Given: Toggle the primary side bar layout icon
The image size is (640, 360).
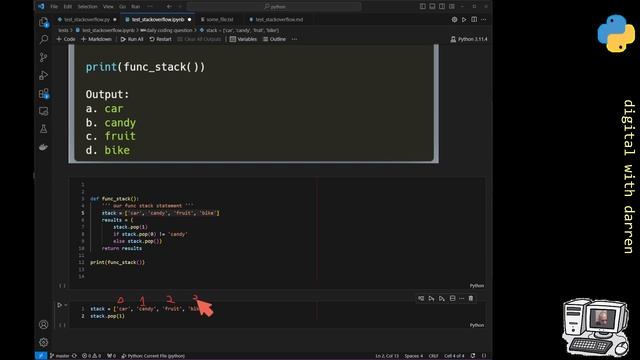Looking at the screenshot, I should coord(422,7).
